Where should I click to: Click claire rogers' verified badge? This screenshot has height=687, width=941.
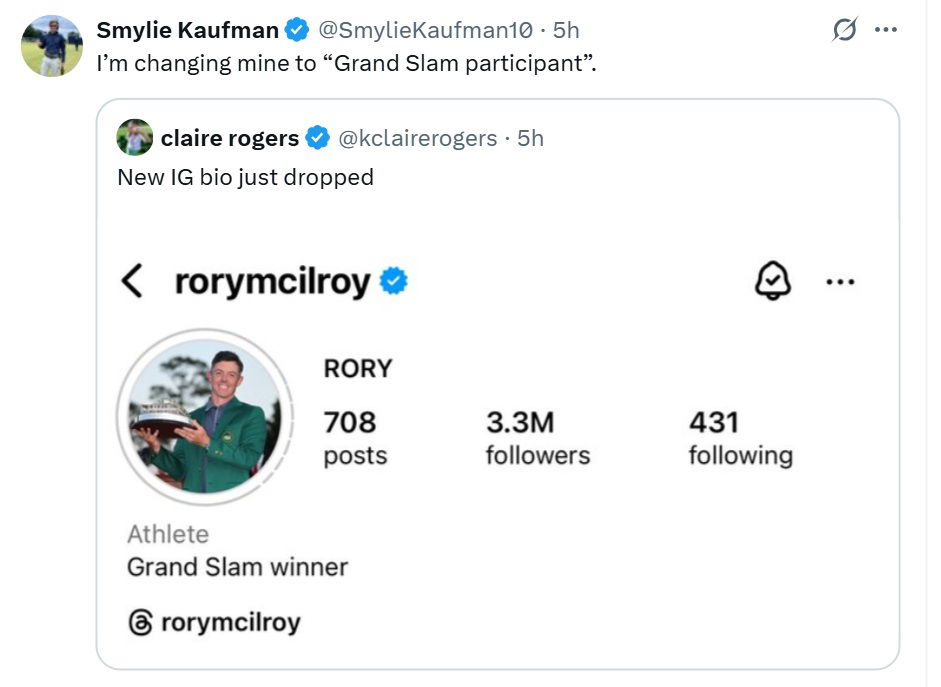318,138
